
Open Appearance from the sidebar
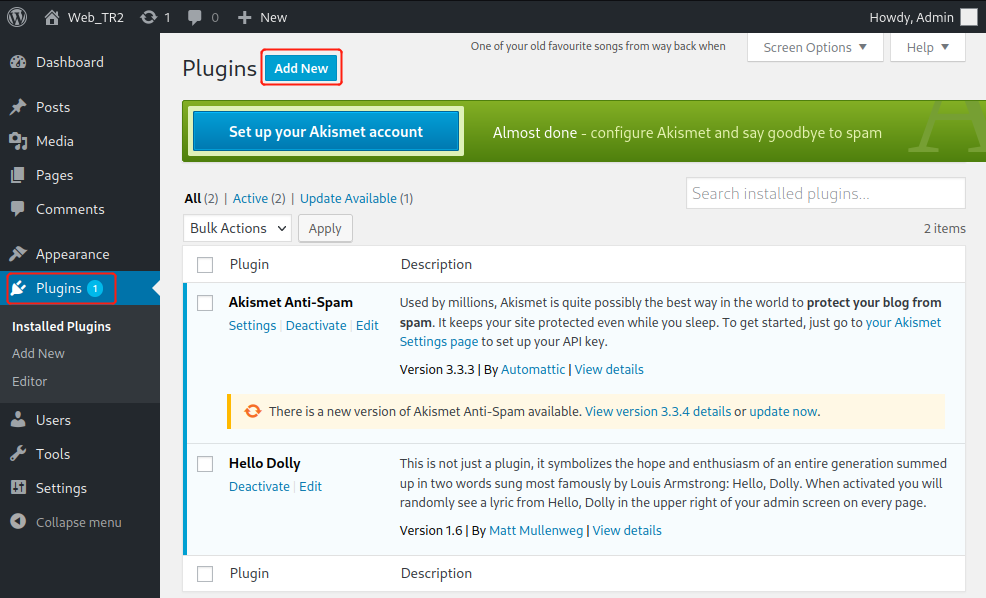72,254
